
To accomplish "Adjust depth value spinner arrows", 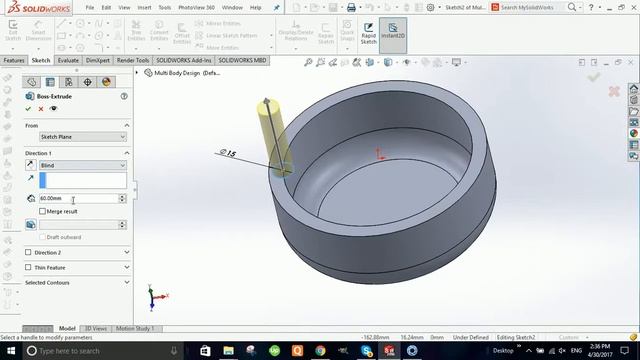I will coord(122,198).
